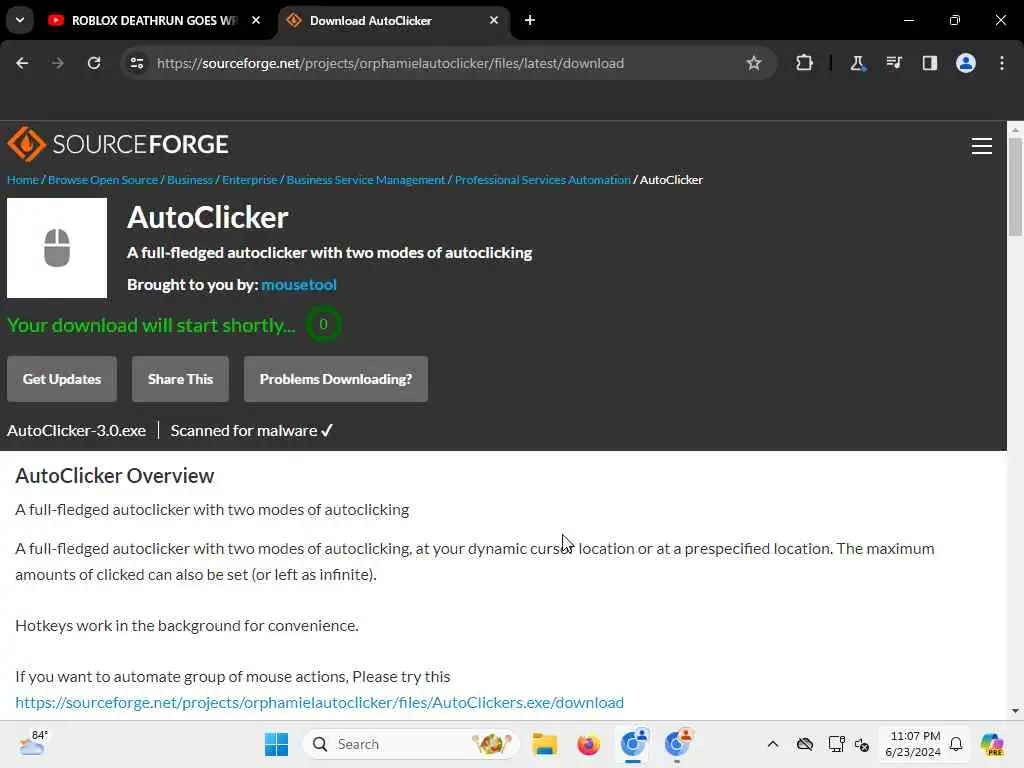Open the OneDrive cloud tray icon
Screen dimensions: 1024x768
(x=805, y=744)
